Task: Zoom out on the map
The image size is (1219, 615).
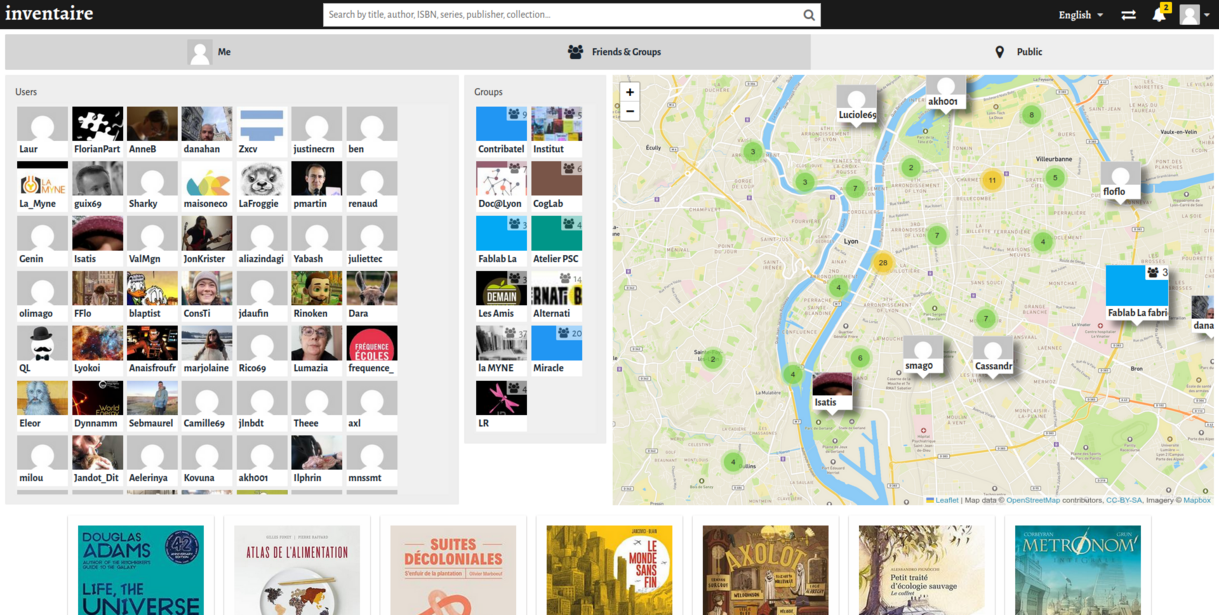Action: point(630,111)
